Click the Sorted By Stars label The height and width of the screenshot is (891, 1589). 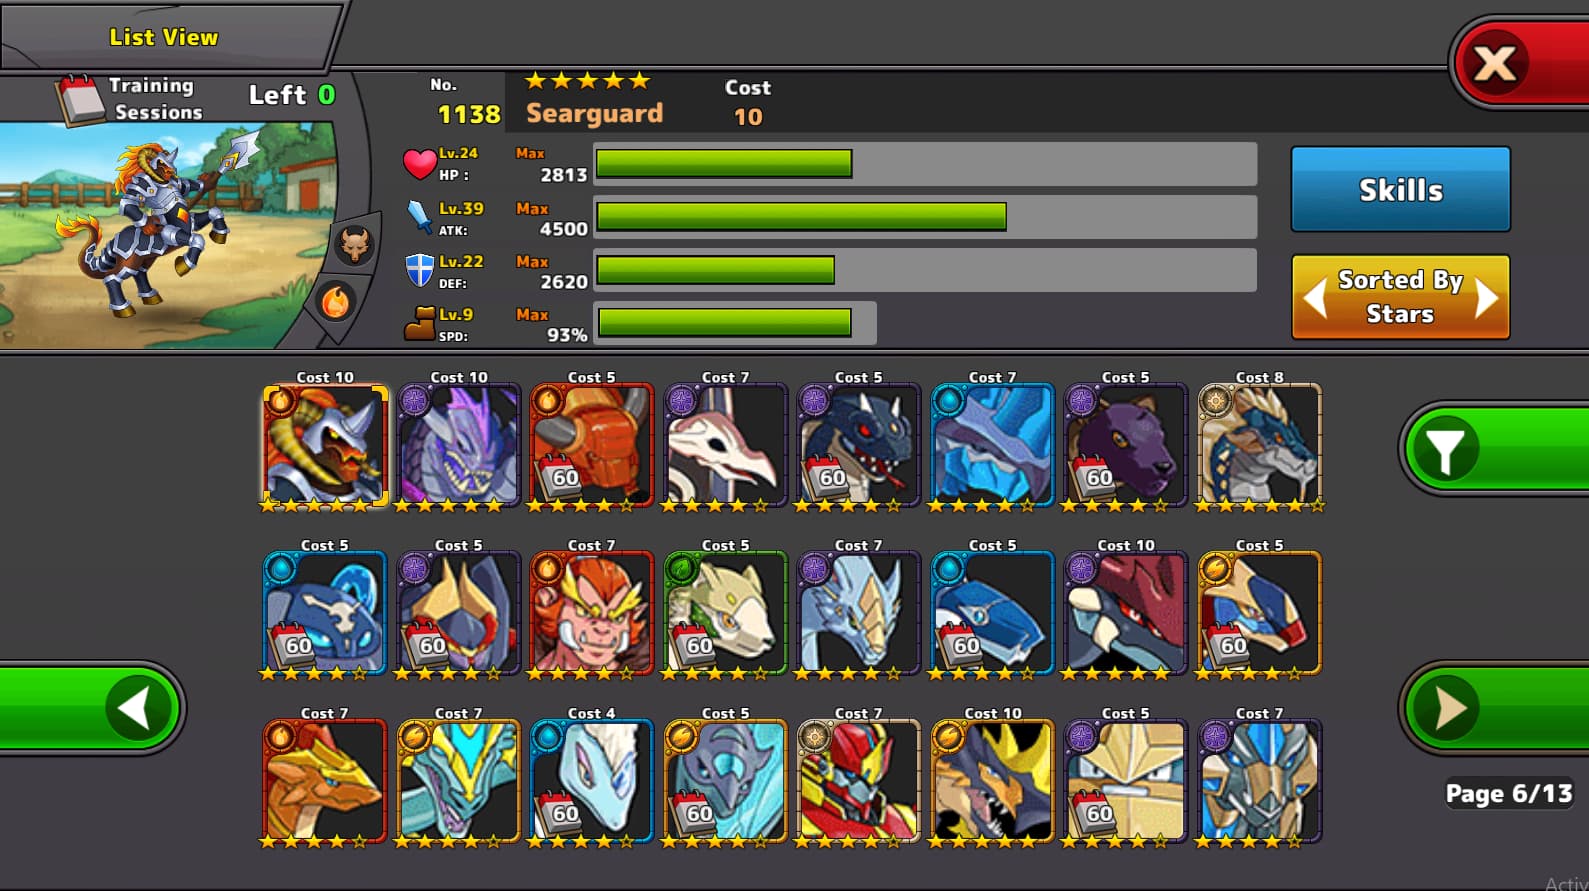click(x=1400, y=297)
